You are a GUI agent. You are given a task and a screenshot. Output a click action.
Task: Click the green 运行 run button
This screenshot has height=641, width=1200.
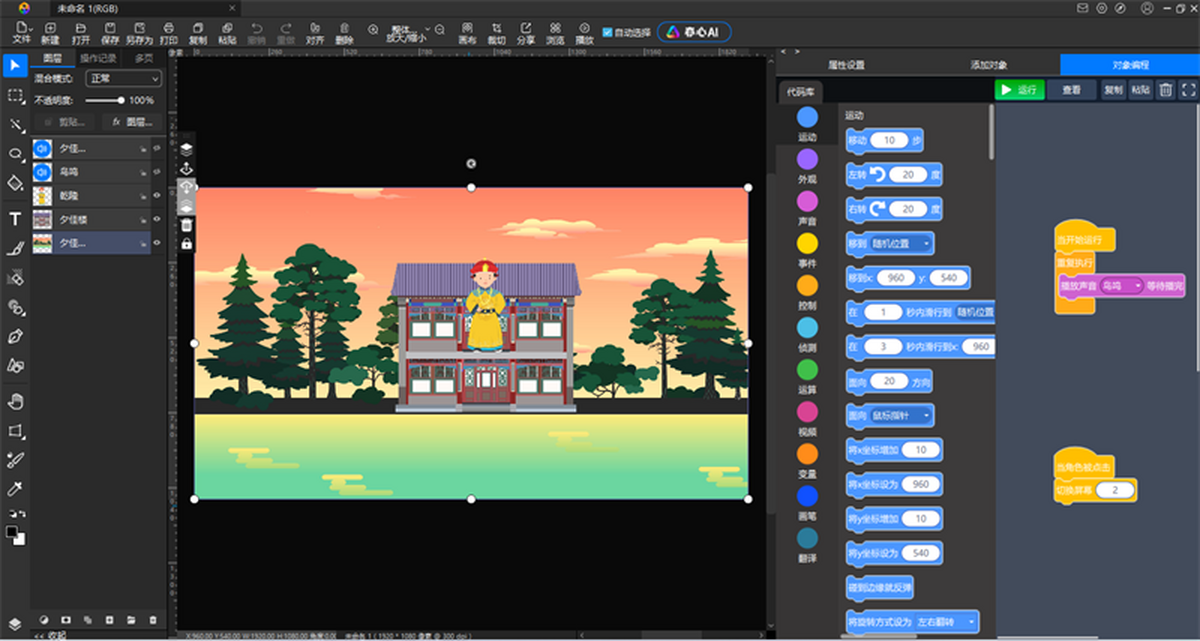pos(1019,90)
